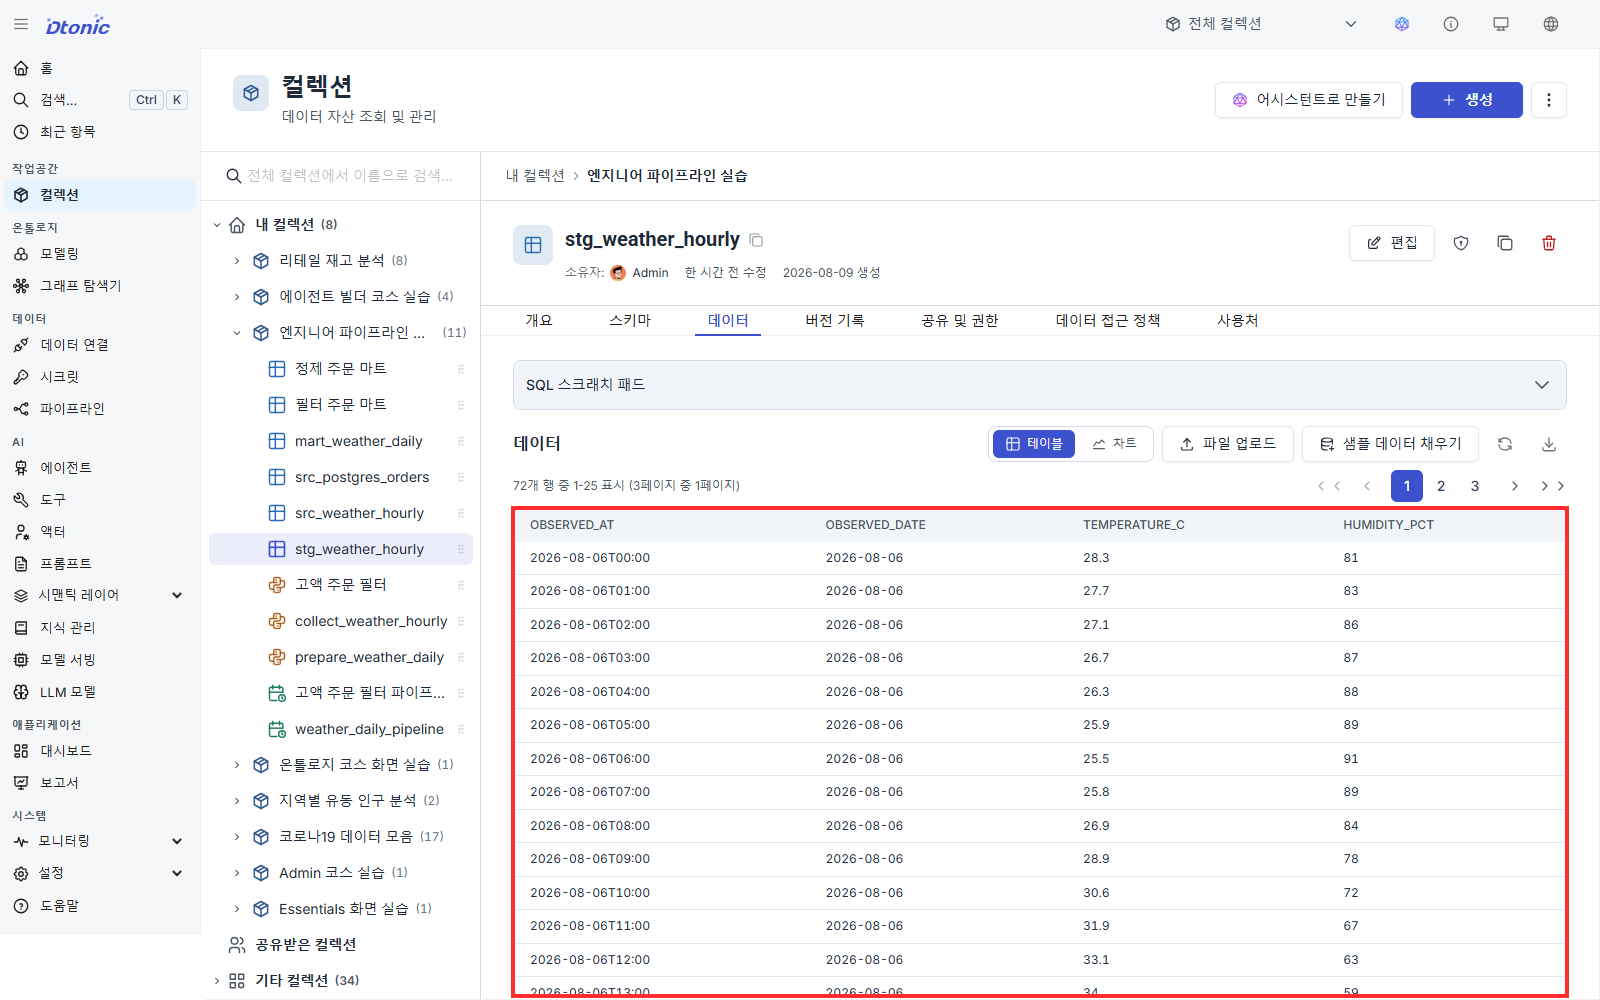The image size is (1600, 1000).
Task: Click the 생성 button
Action: 1467,100
